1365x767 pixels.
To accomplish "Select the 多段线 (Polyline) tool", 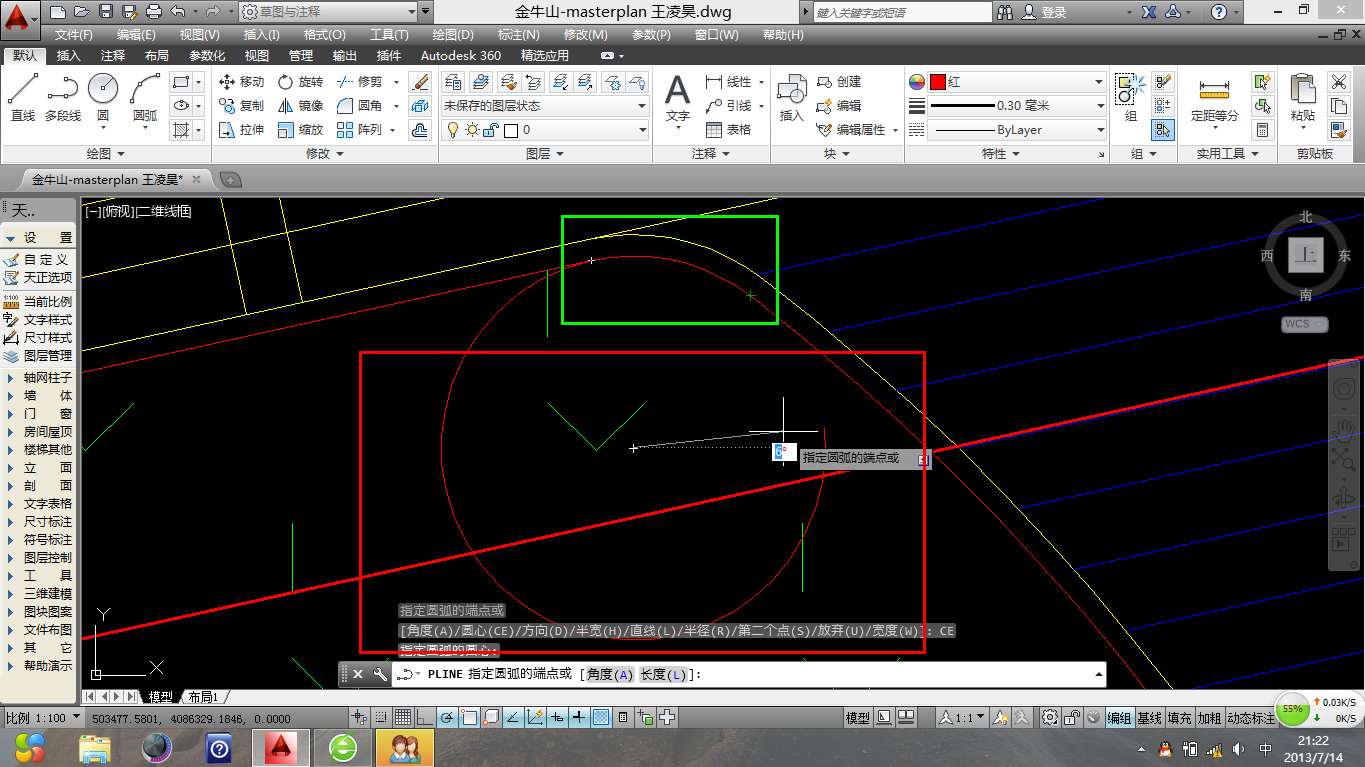I will tap(63, 97).
